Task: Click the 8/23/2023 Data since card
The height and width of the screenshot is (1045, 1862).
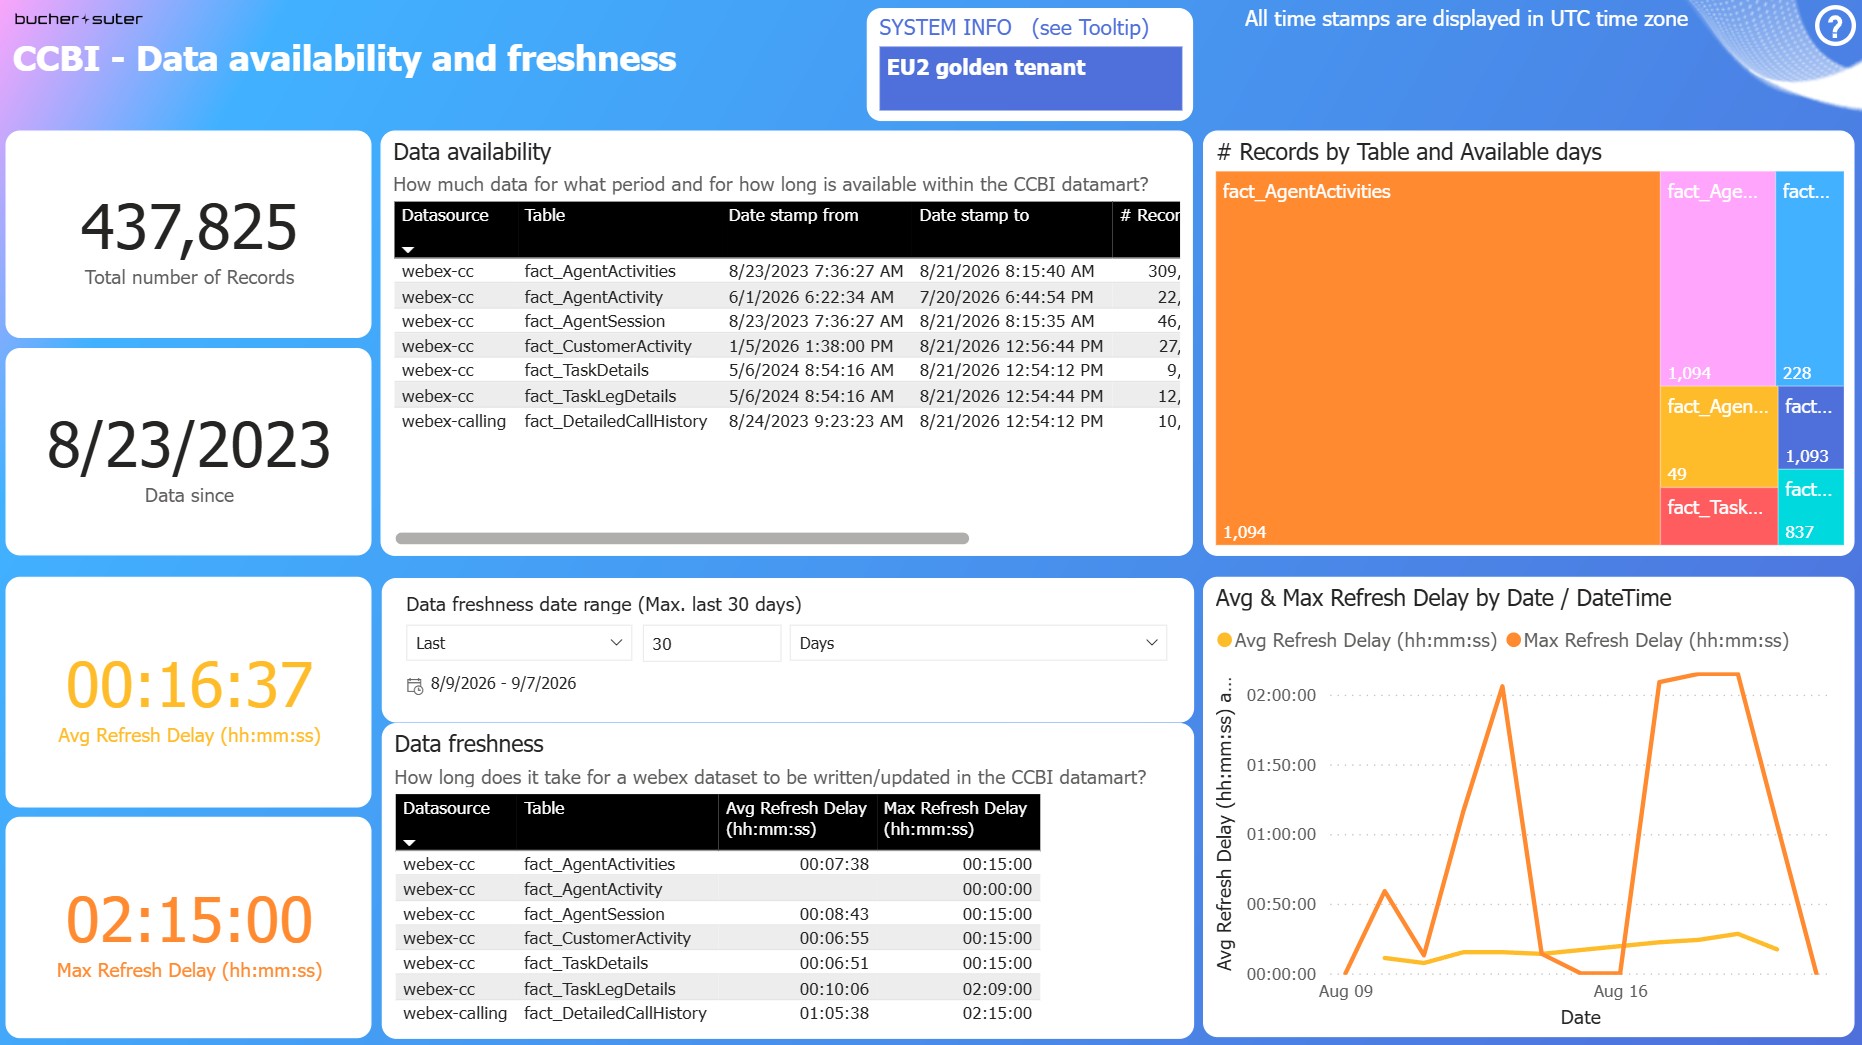Action: pyautogui.click(x=189, y=452)
